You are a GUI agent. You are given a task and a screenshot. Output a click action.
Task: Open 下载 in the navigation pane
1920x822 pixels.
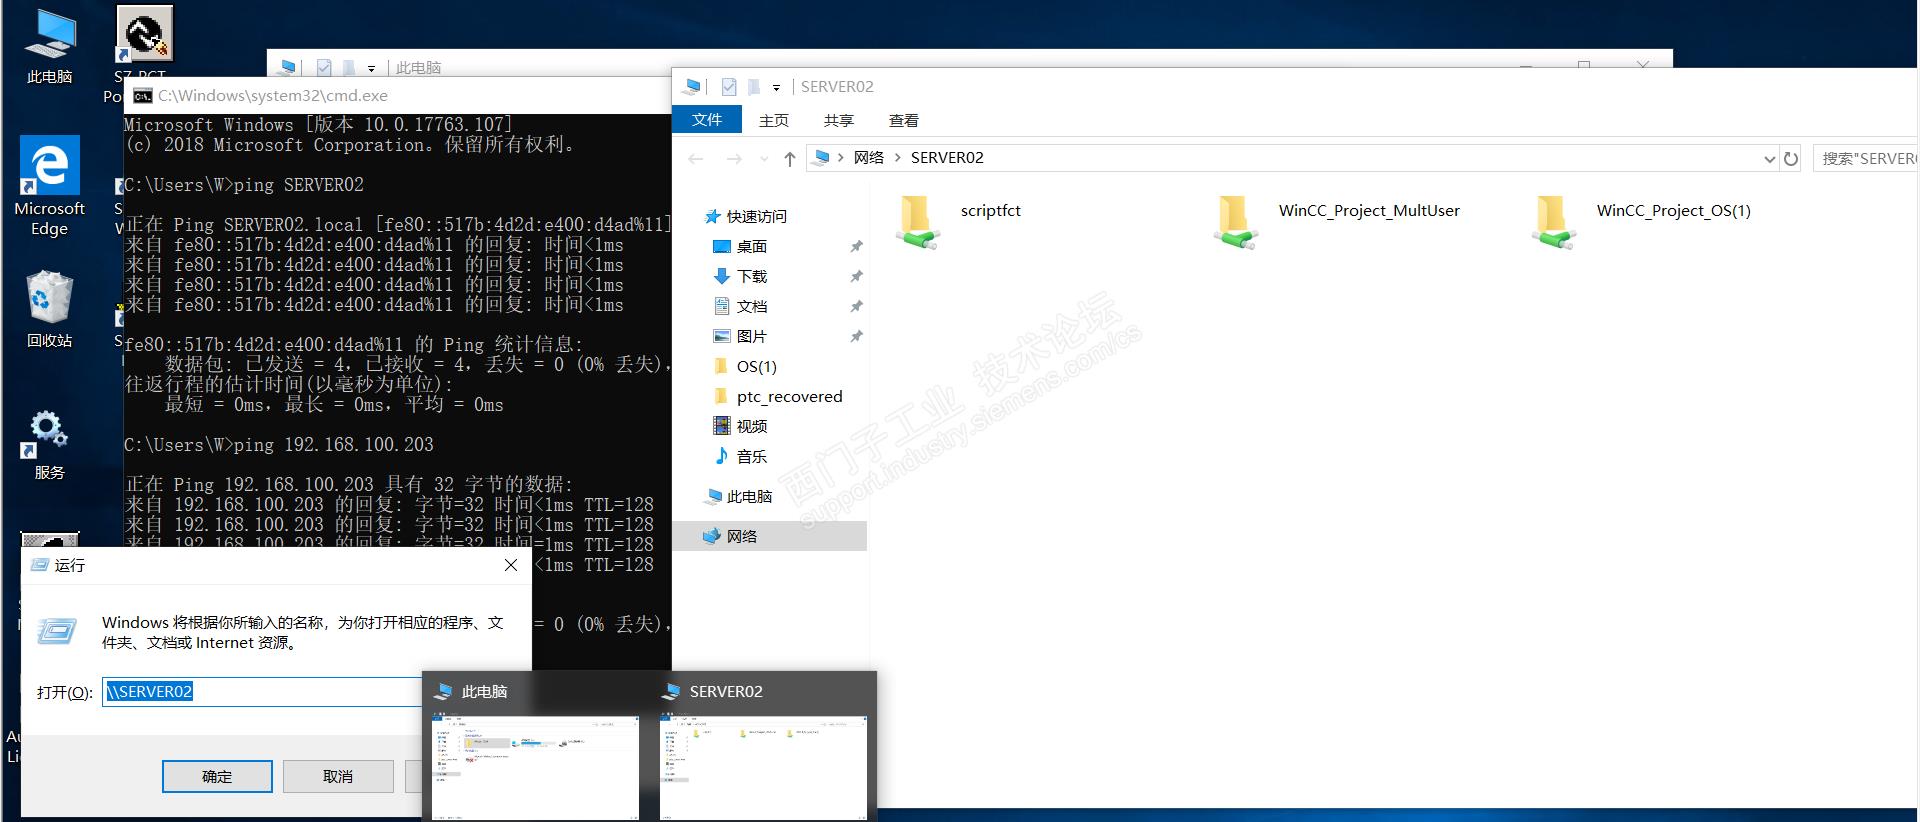click(x=752, y=276)
